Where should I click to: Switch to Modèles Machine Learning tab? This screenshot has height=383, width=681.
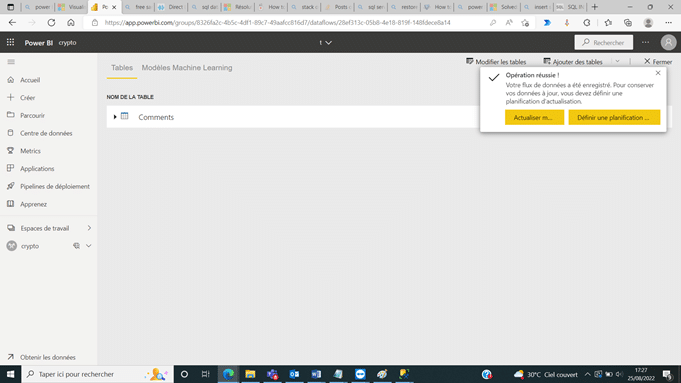click(x=187, y=68)
